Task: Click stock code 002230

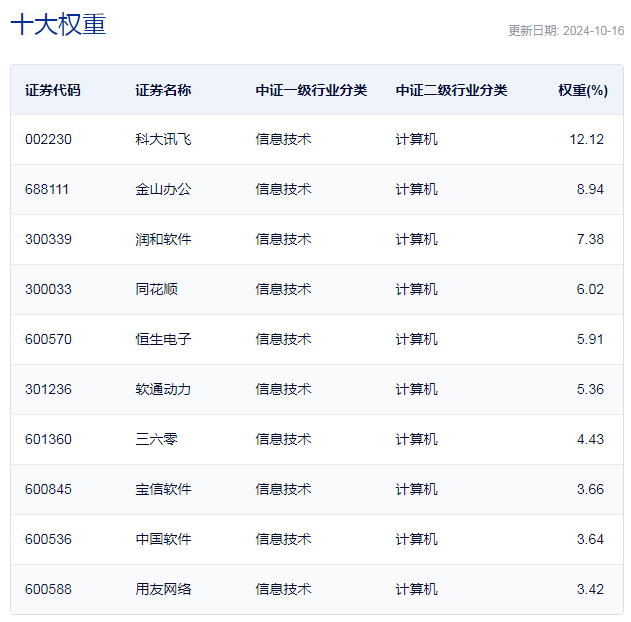Action: click(x=48, y=139)
